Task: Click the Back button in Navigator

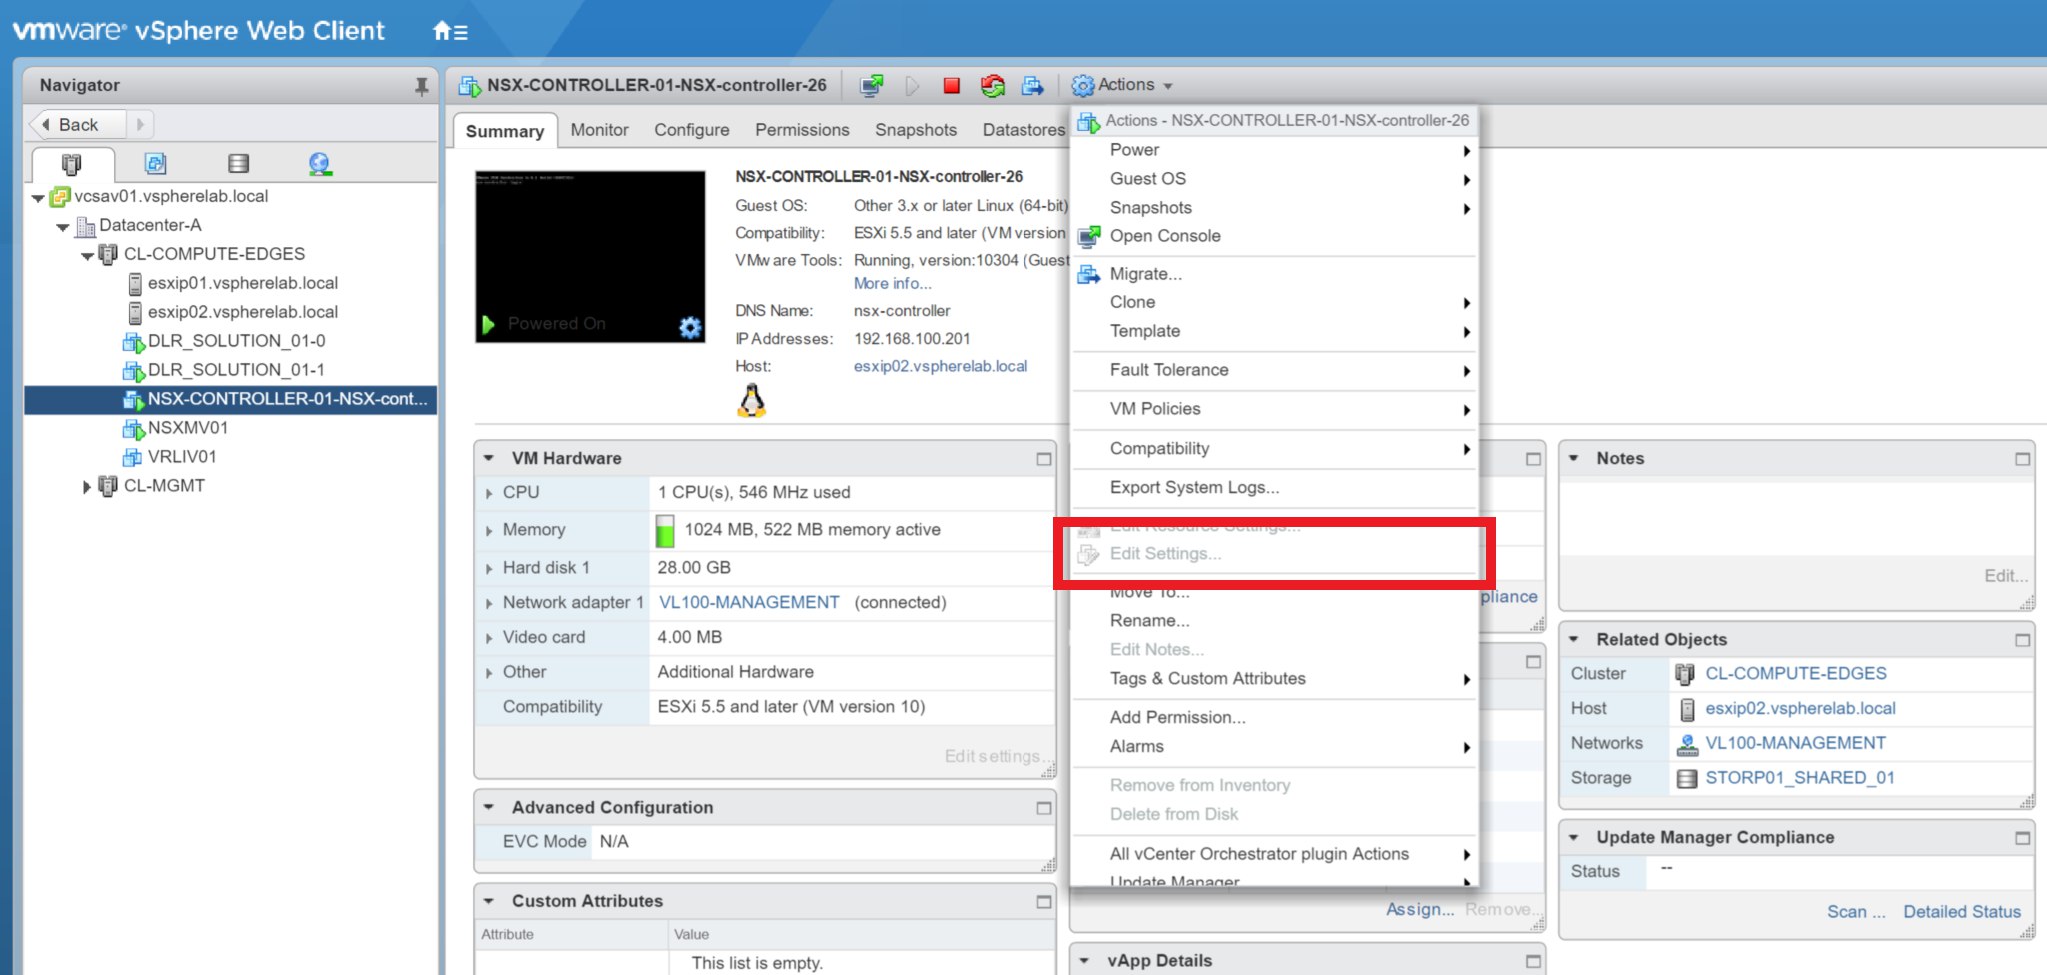Action: click(x=78, y=125)
